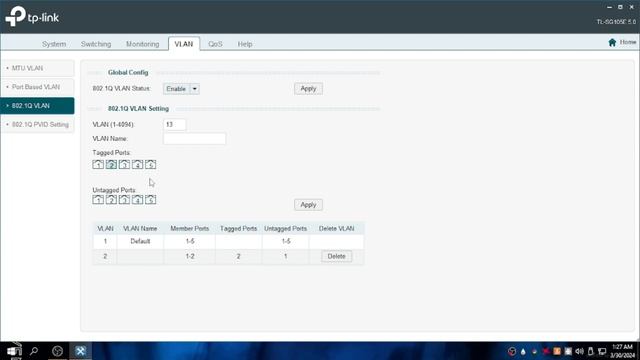Toggle Tagged Port 1
The width and height of the screenshot is (640, 360).
click(x=98, y=164)
